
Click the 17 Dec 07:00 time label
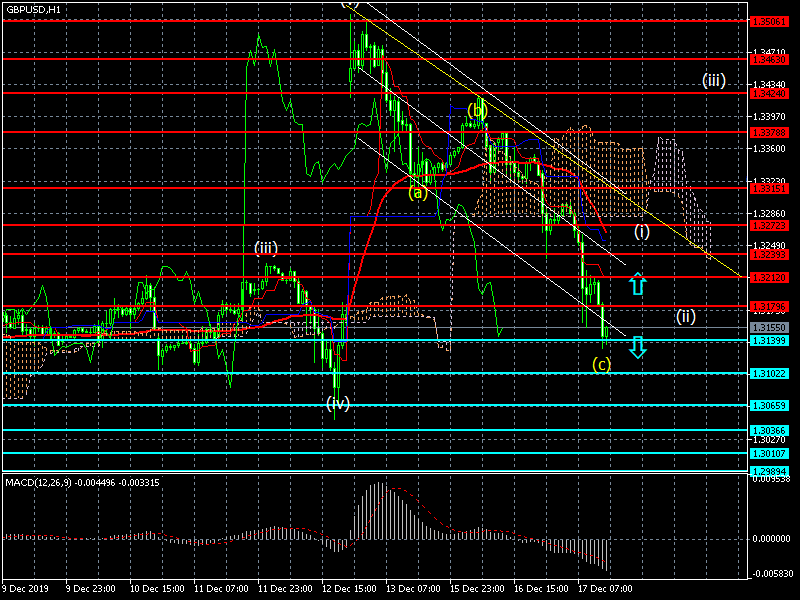pyautogui.click(x=606, y=588)
